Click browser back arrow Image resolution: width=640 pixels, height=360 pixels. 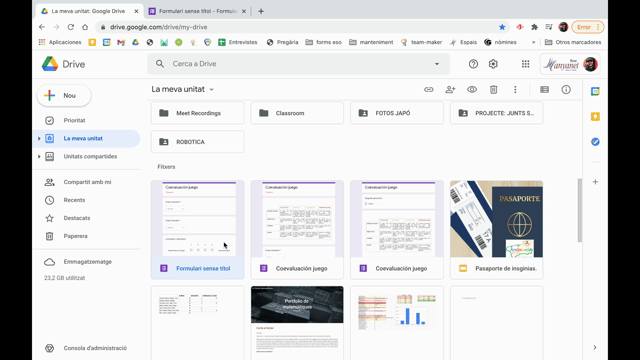coord(42,27)
